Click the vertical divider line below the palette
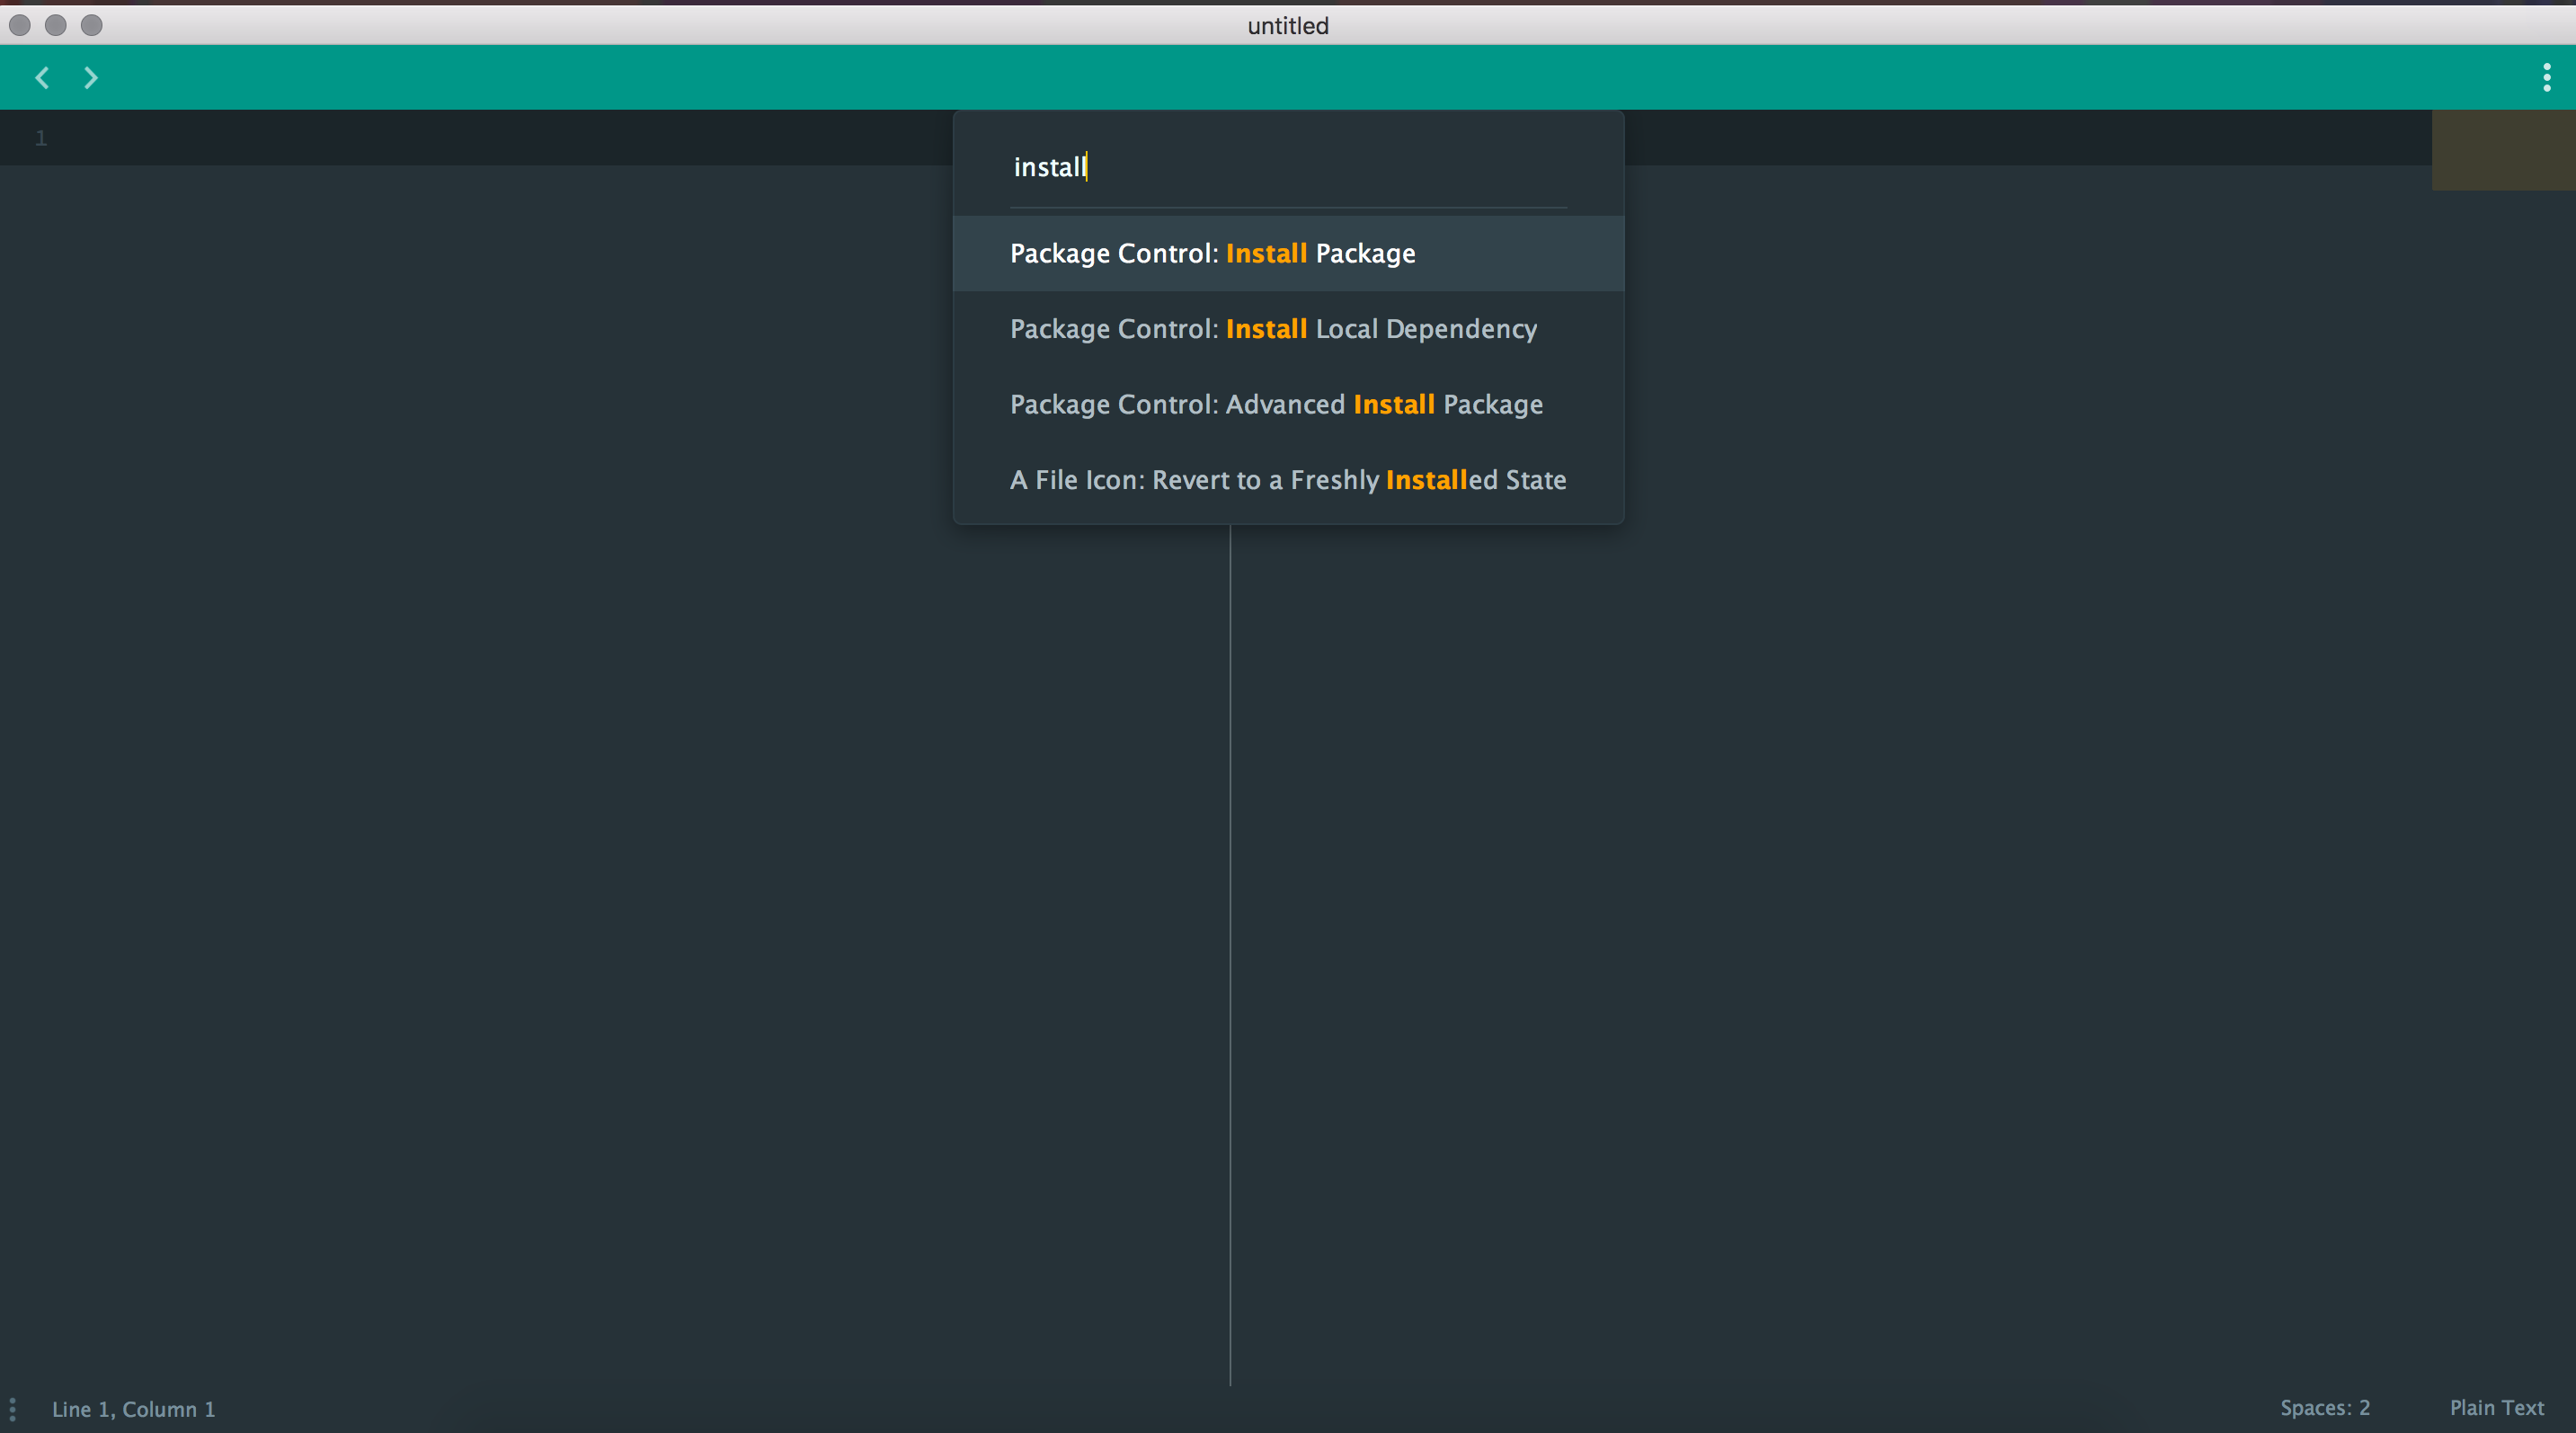Viewport: 2576px width, 1433px height. pos(1230,950)
